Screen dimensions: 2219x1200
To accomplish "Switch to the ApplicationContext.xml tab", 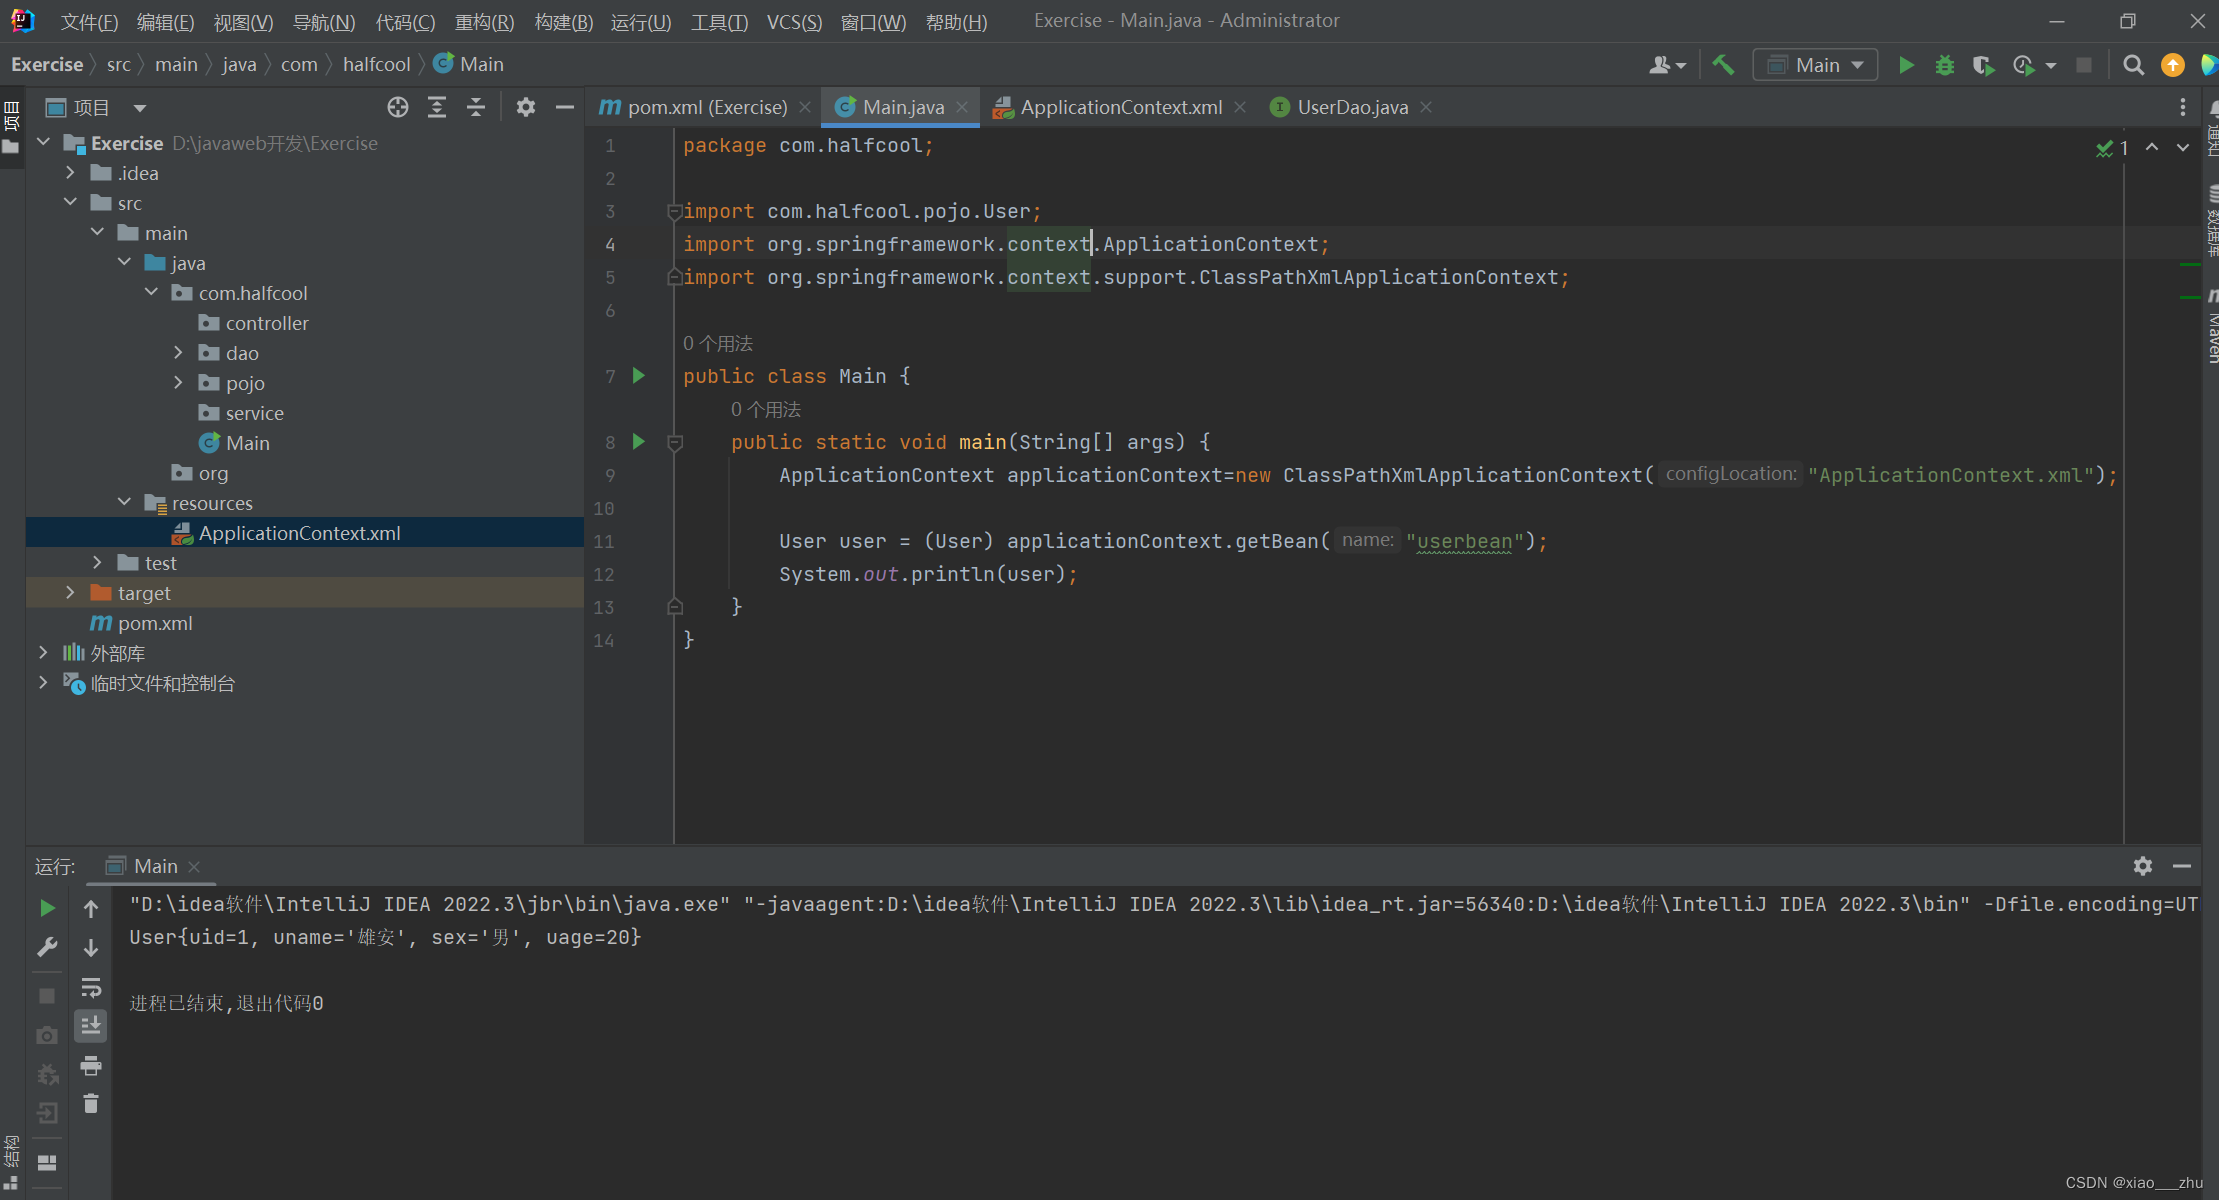I will (x=1118, y=107).
